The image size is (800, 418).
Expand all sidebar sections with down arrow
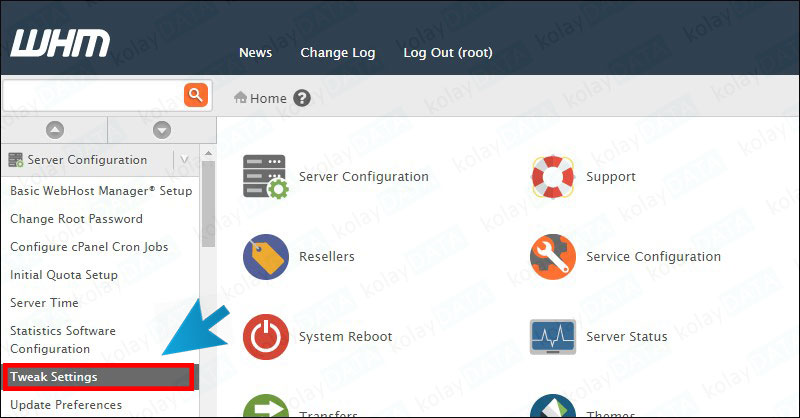pyautogui.click(x=161, y=129)
